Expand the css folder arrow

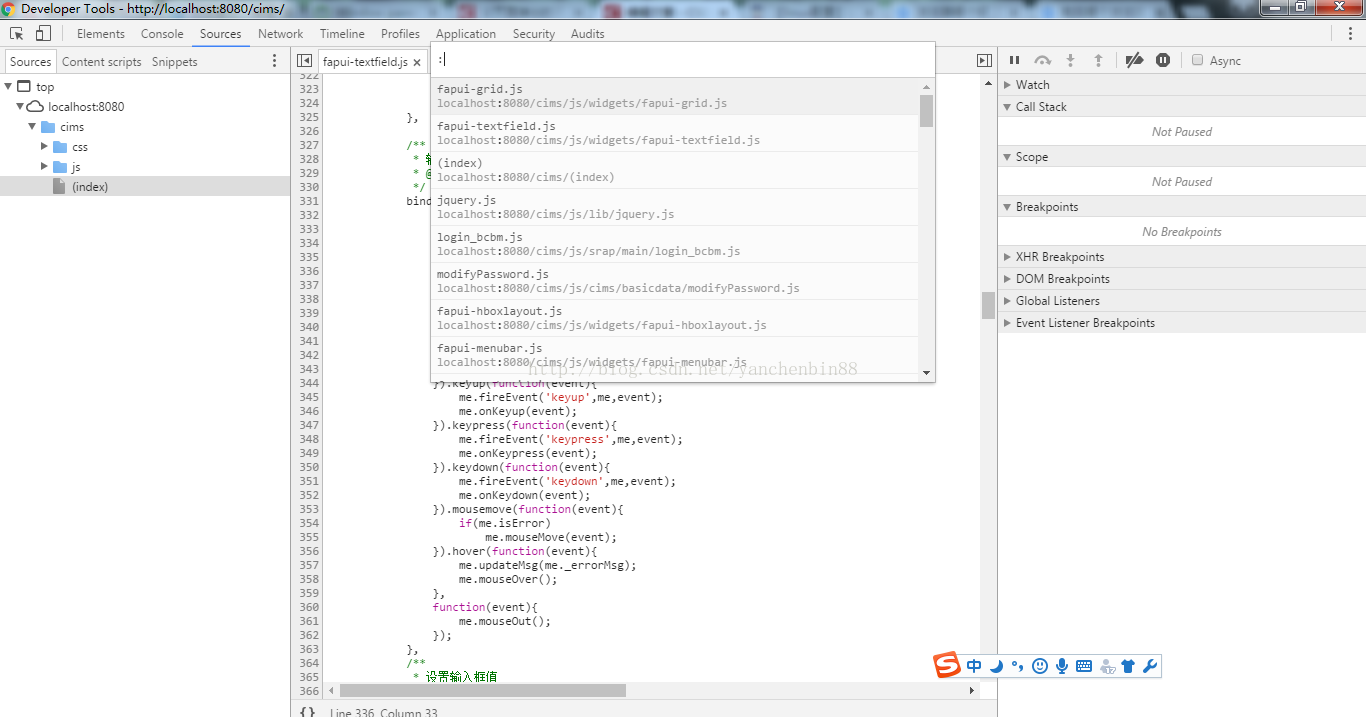click(44, 147)
